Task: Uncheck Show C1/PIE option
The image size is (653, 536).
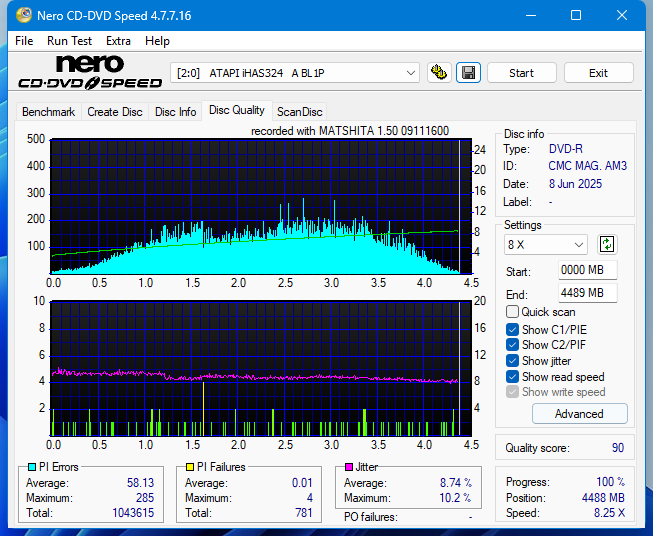Action: [x=512, y=329]
